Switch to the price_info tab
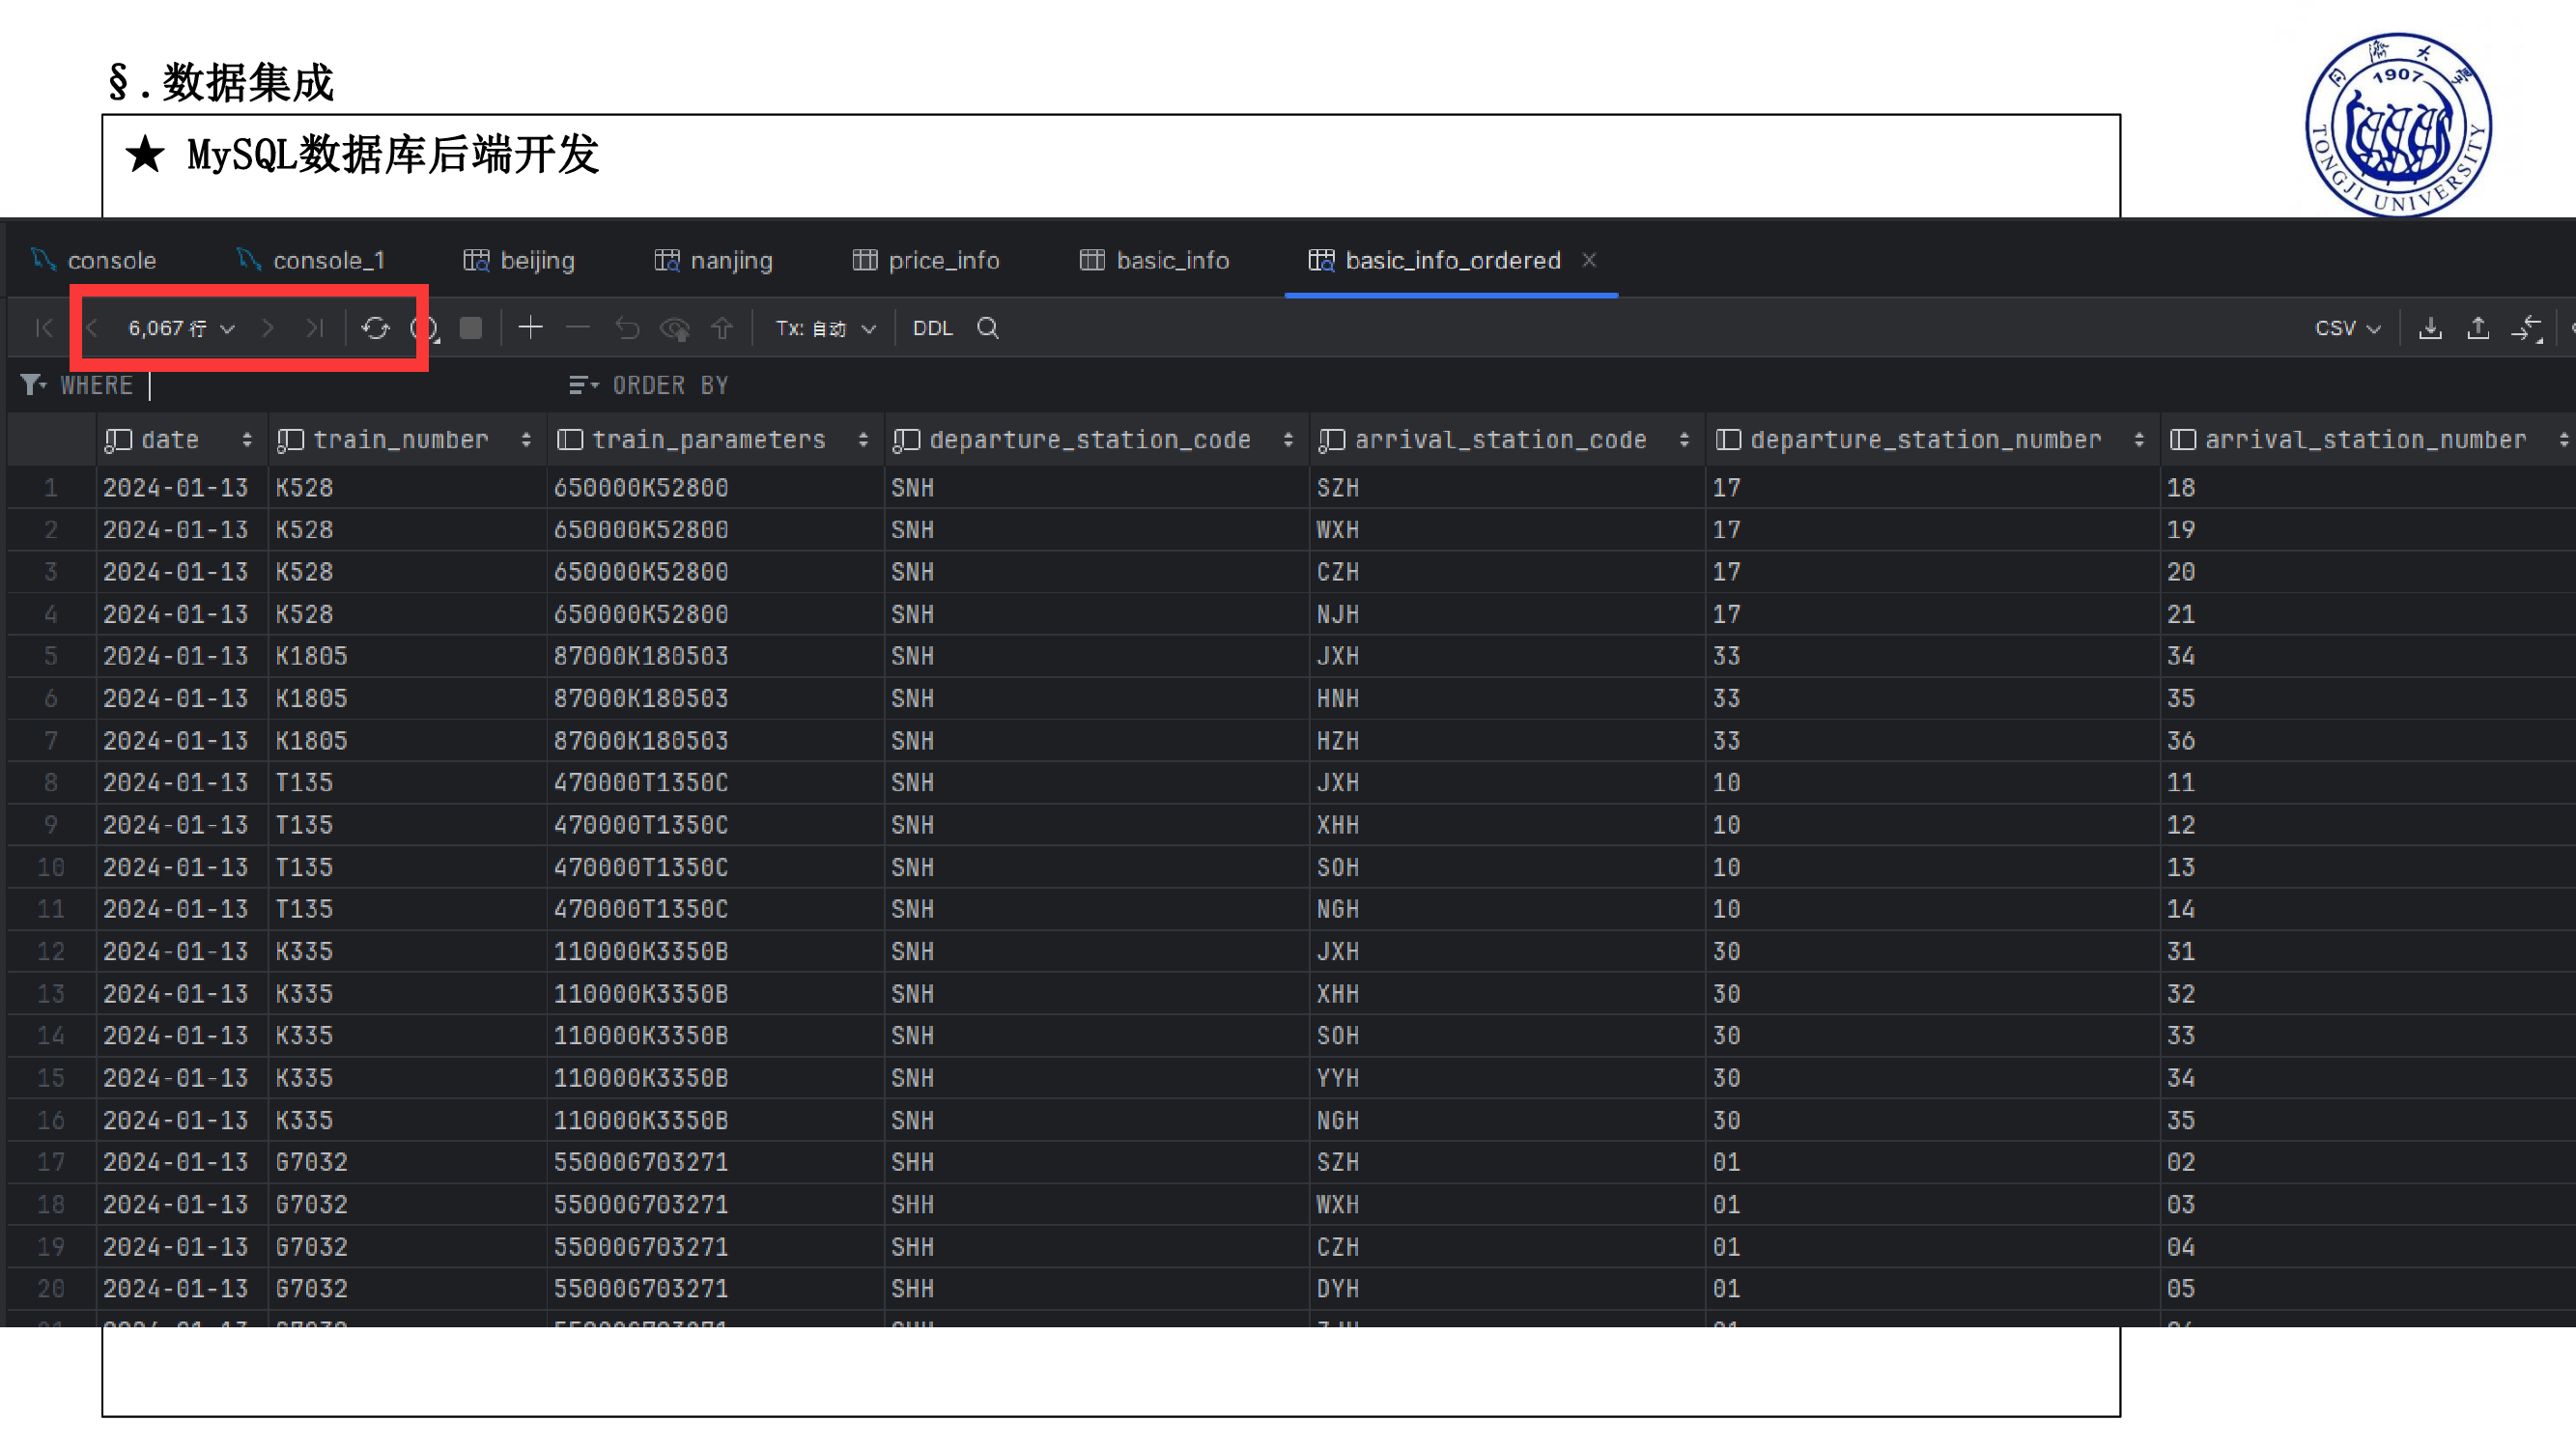This screenshot has height=1449, width=2576. [925, 260]
